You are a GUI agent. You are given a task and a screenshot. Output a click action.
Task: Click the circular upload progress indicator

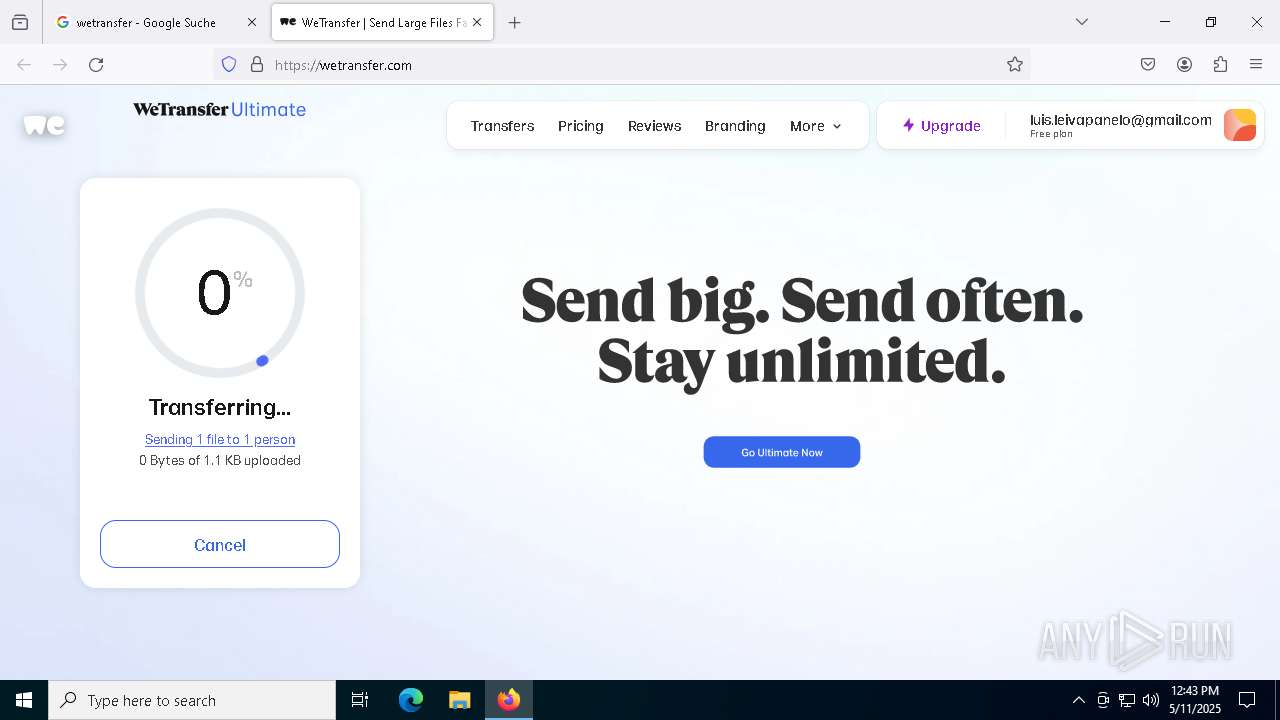[220, 293]
